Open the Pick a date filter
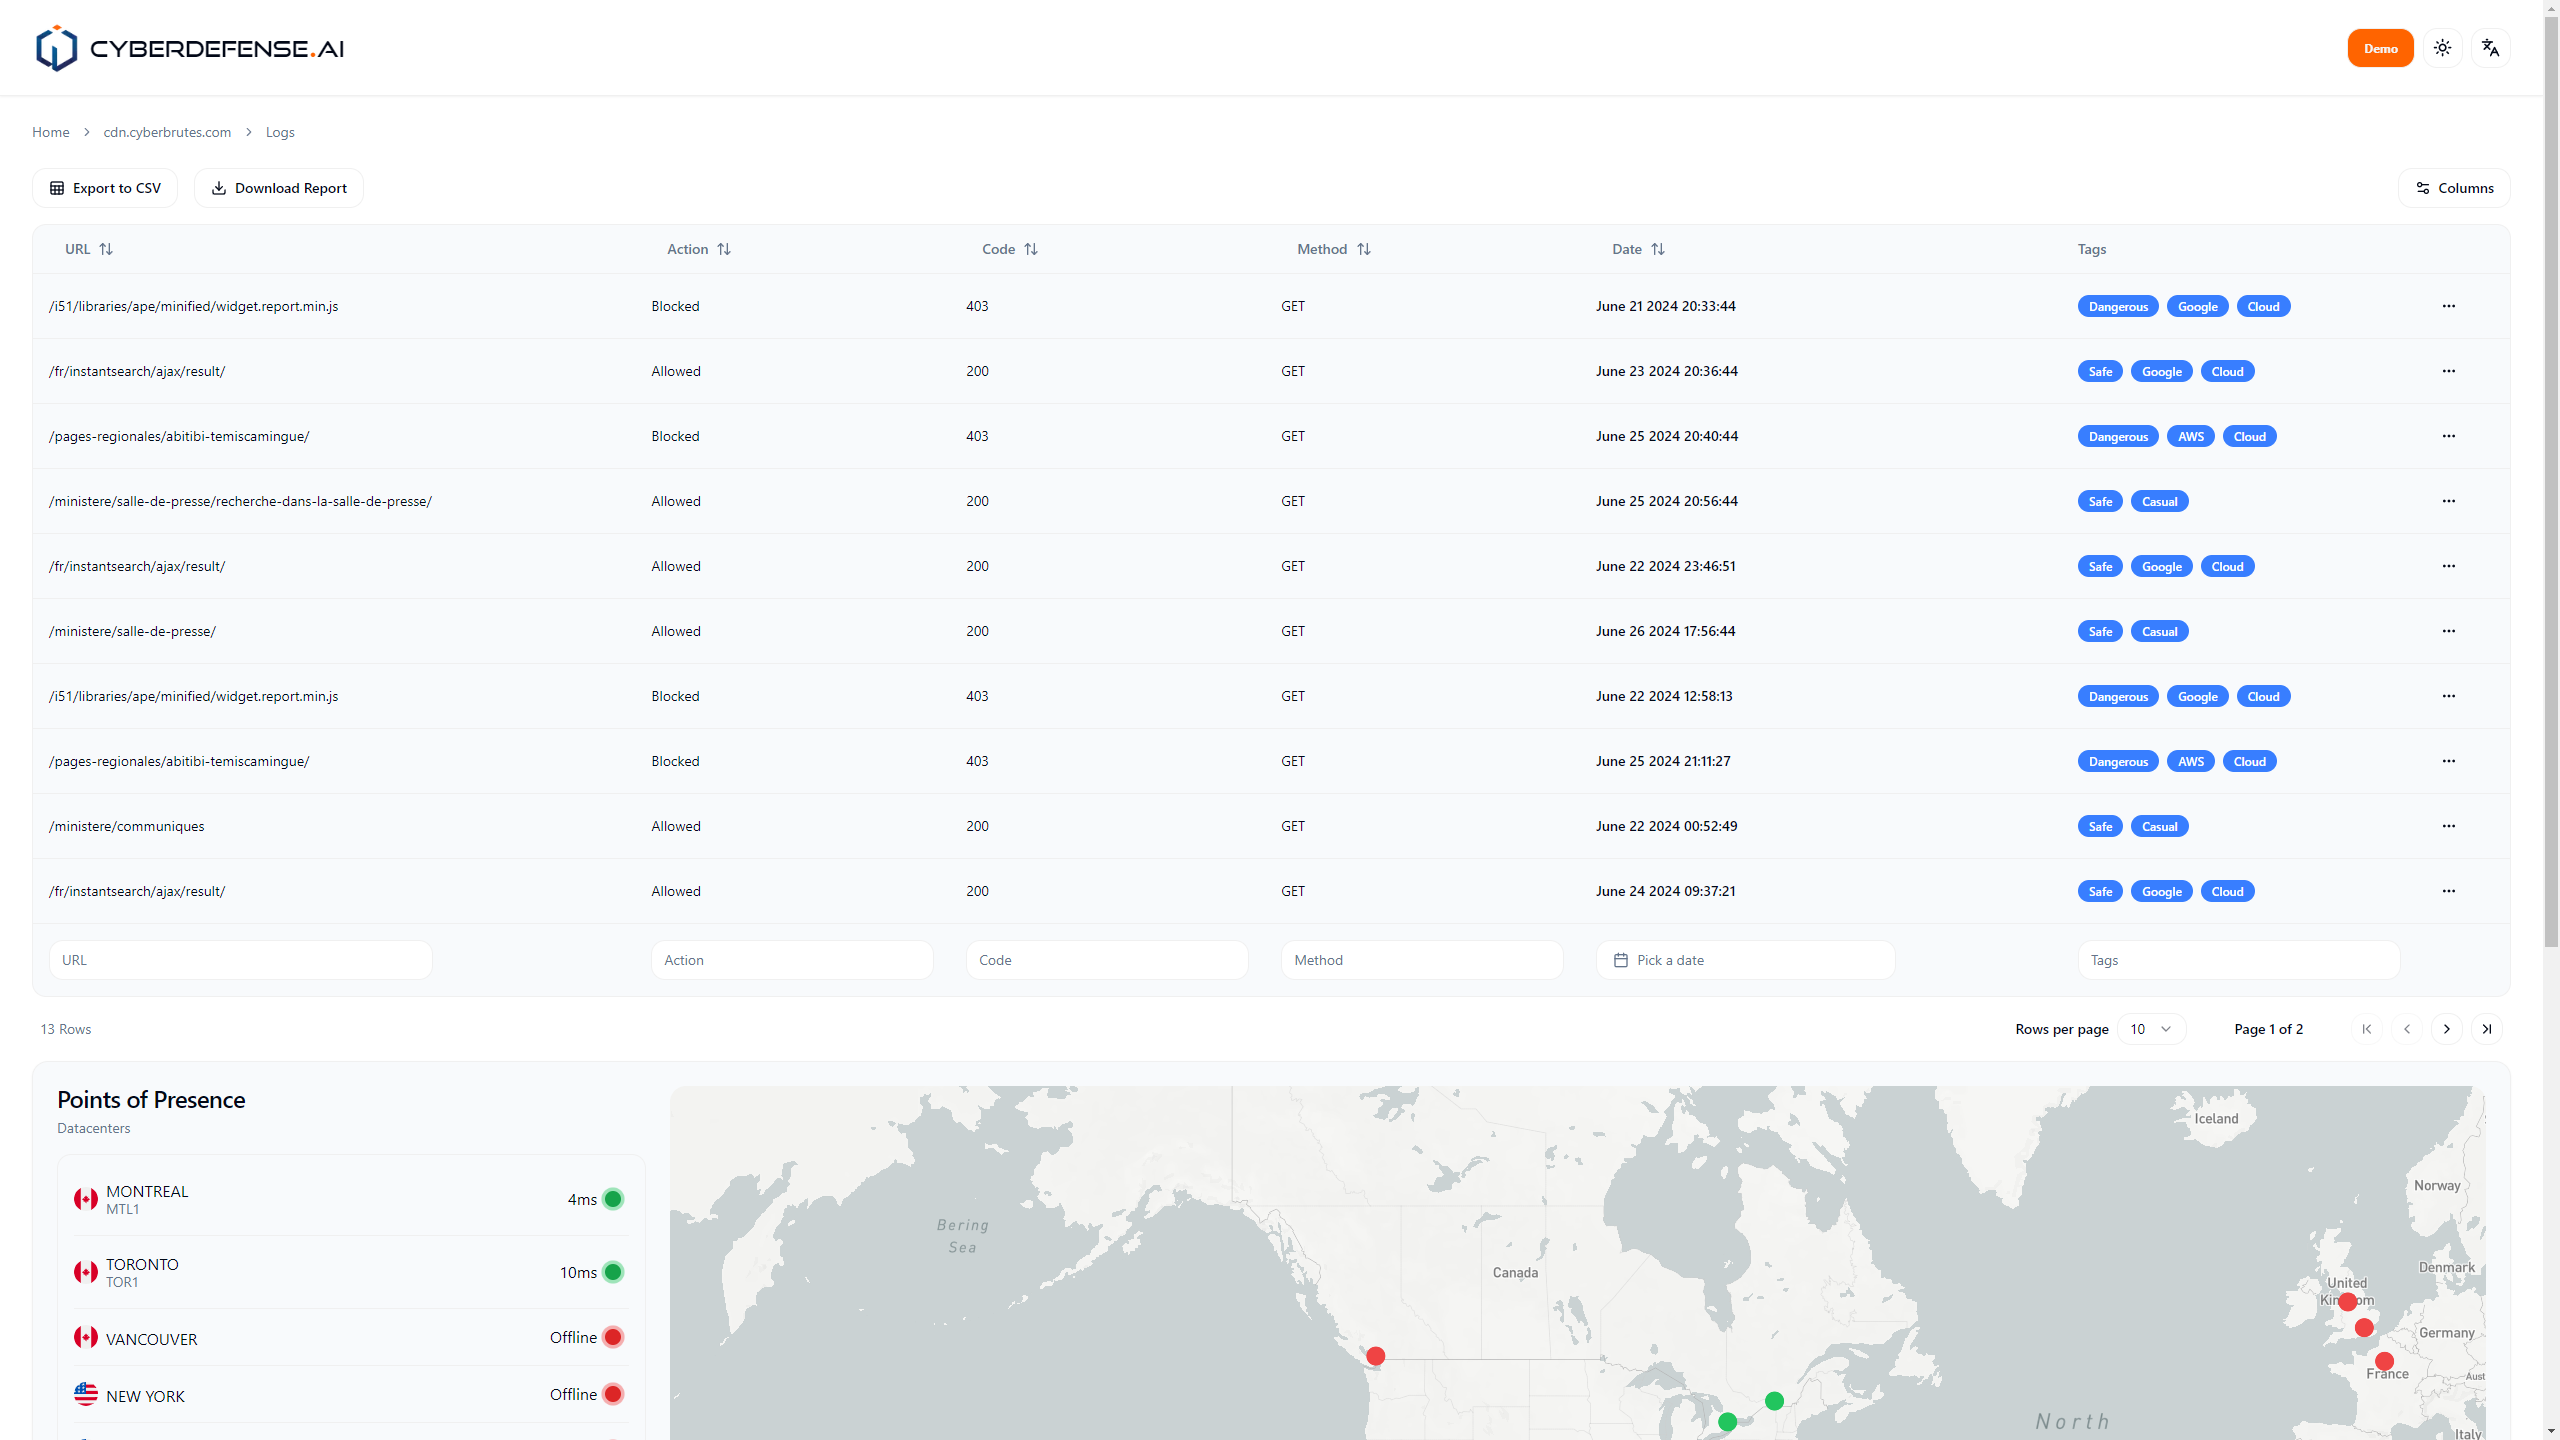The height and width of the screenshot is (1440, 2560). click(1745, 960)
